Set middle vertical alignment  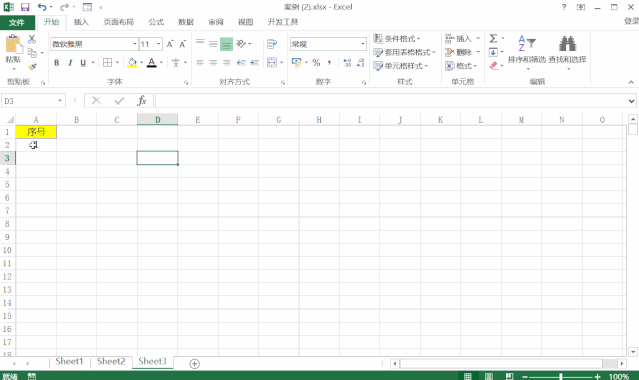(213, 43)
